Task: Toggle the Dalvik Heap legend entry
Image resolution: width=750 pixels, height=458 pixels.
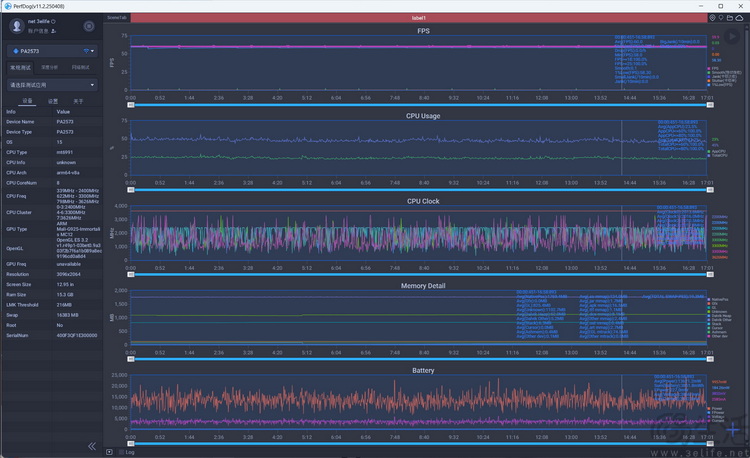Action: pos(719,316)
